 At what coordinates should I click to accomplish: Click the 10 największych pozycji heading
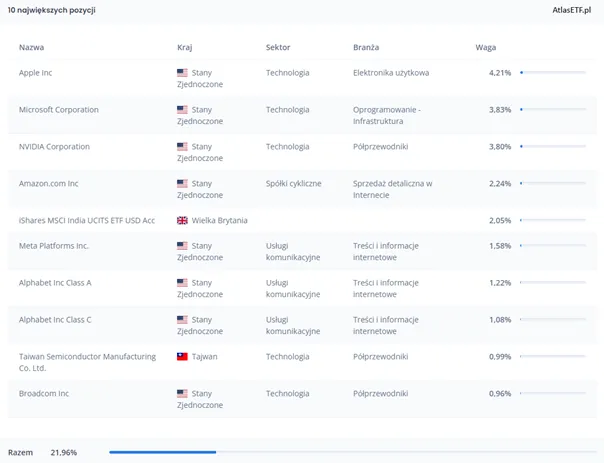pyautogui.click(x=51, y=10)
